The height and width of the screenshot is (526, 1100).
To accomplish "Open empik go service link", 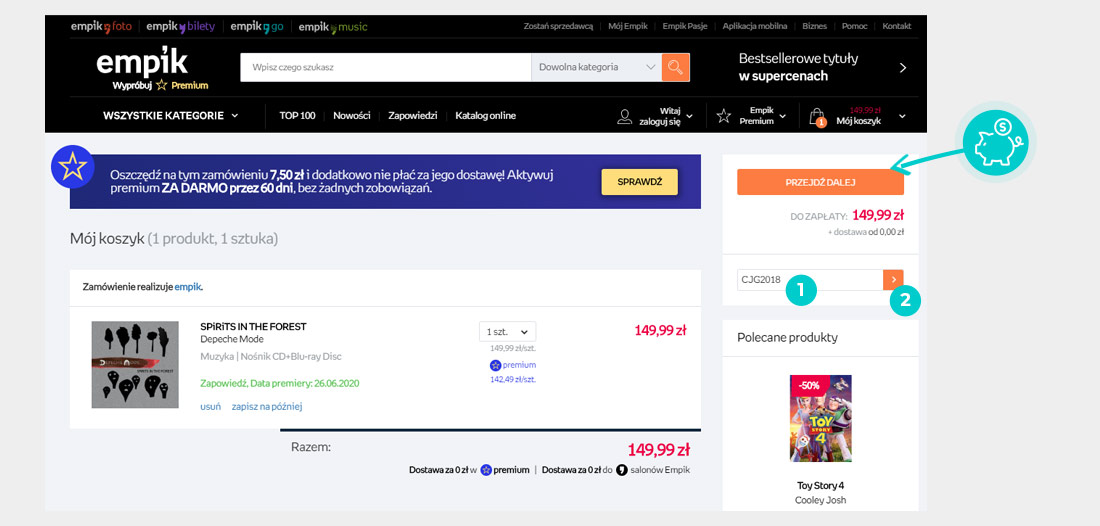I will point(257,27).
